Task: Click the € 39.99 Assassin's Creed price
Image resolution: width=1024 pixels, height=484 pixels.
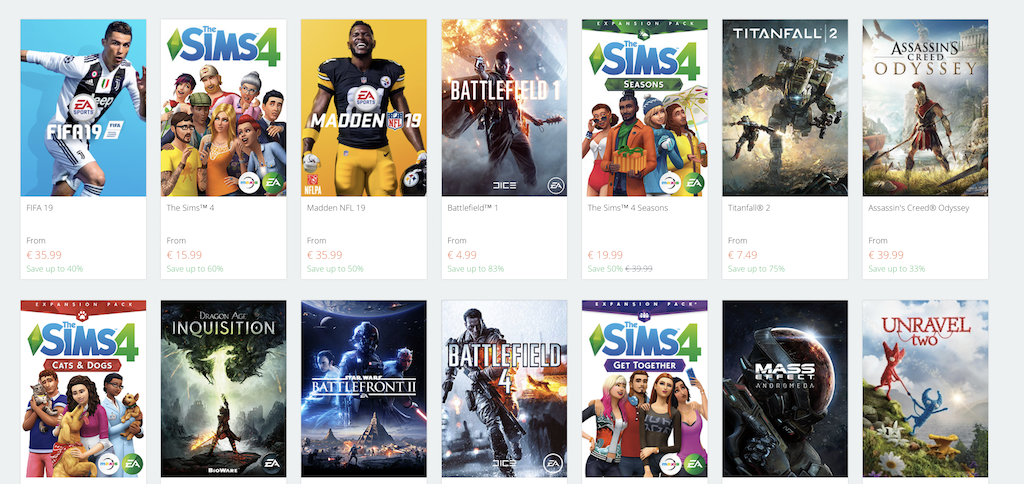Action: coord(886,255)
